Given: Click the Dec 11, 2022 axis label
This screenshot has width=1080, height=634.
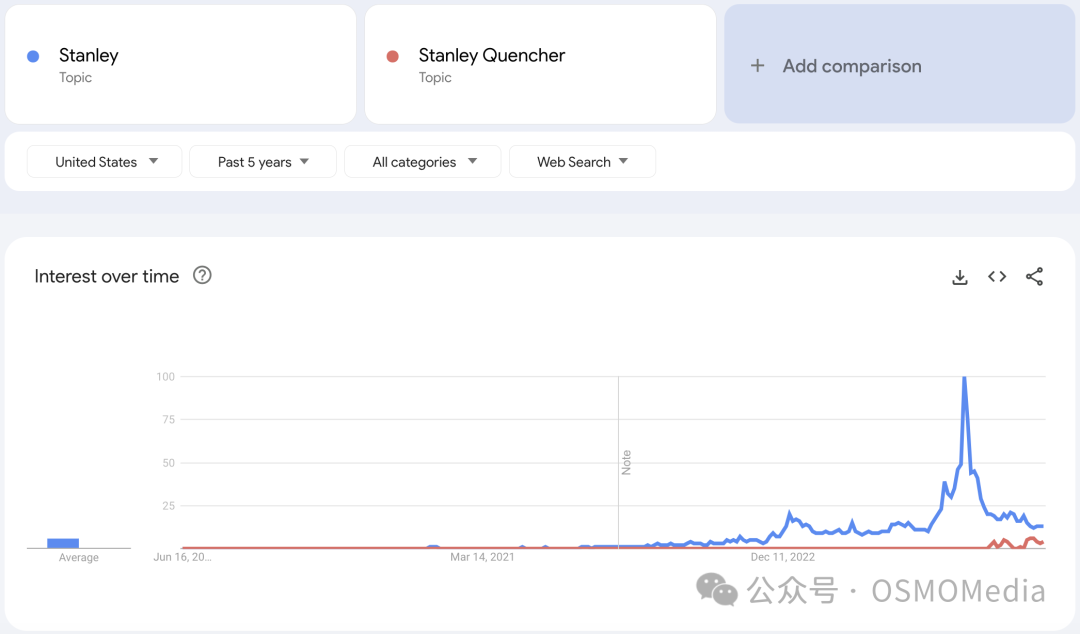Looking at the screenshot, I should coord(782,557).
